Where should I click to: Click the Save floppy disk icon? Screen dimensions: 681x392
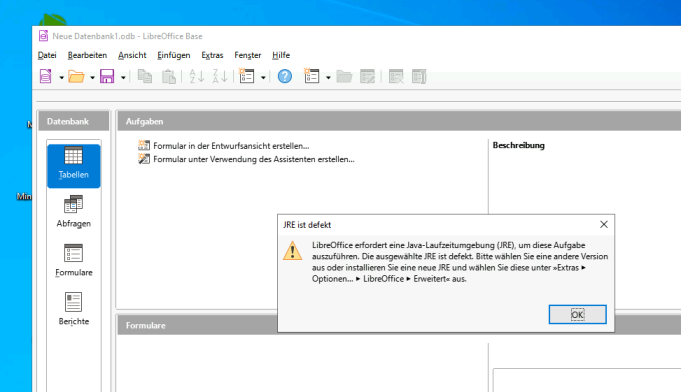pyautogui.click(x=107, y=76)
